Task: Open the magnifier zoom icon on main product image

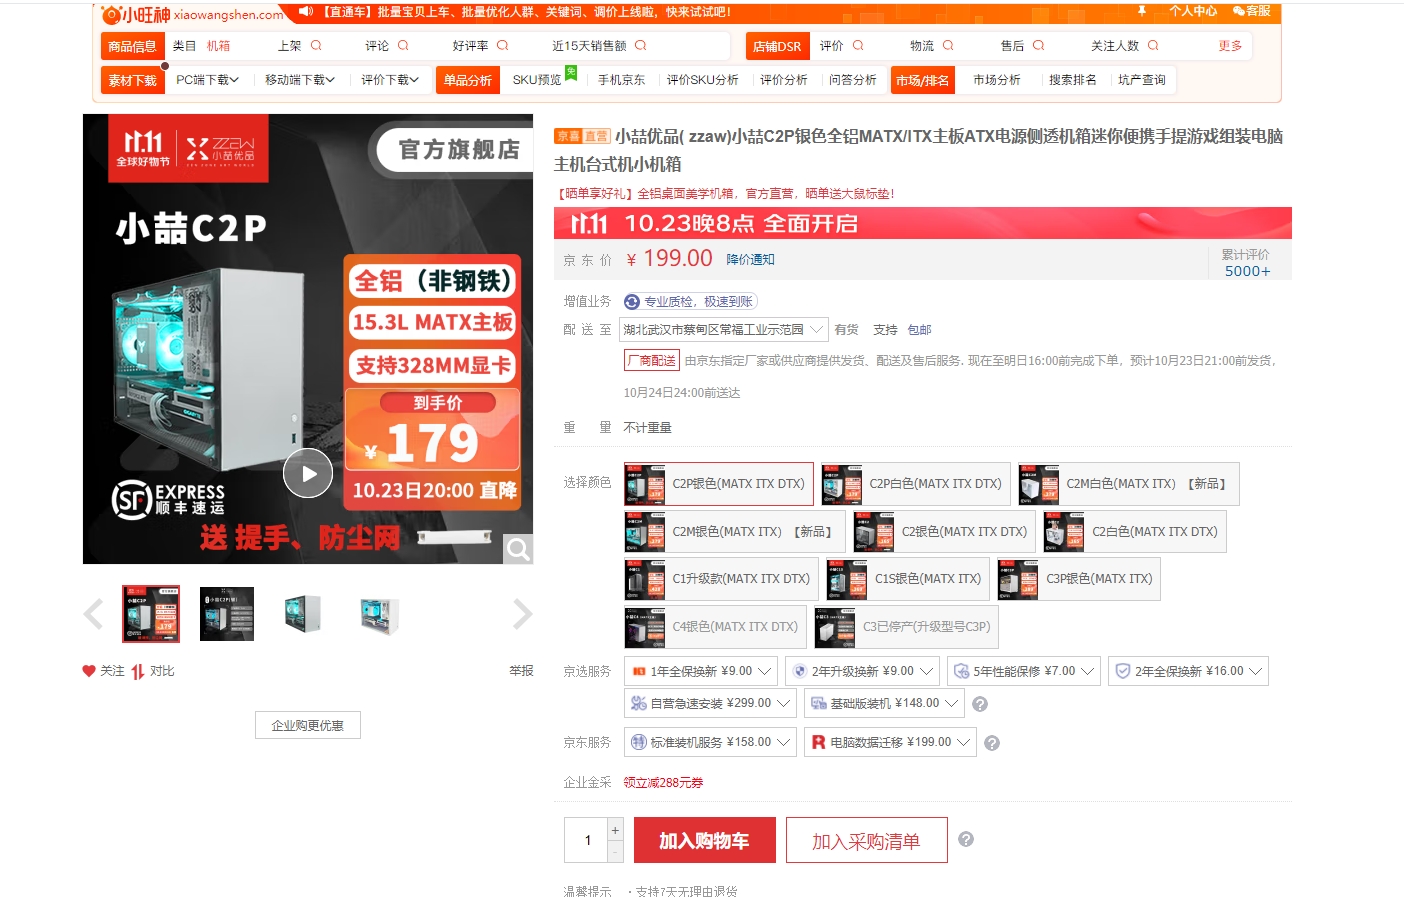Action: pyautogui.click(x=517, y=550)
